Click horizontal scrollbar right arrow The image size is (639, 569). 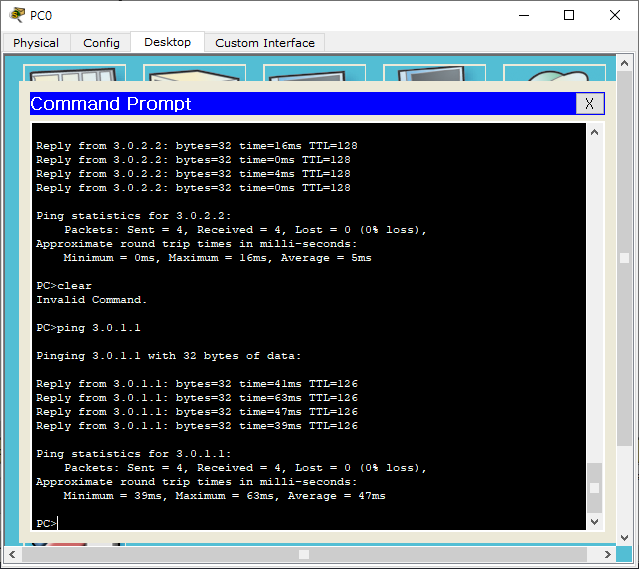point(608,554)
